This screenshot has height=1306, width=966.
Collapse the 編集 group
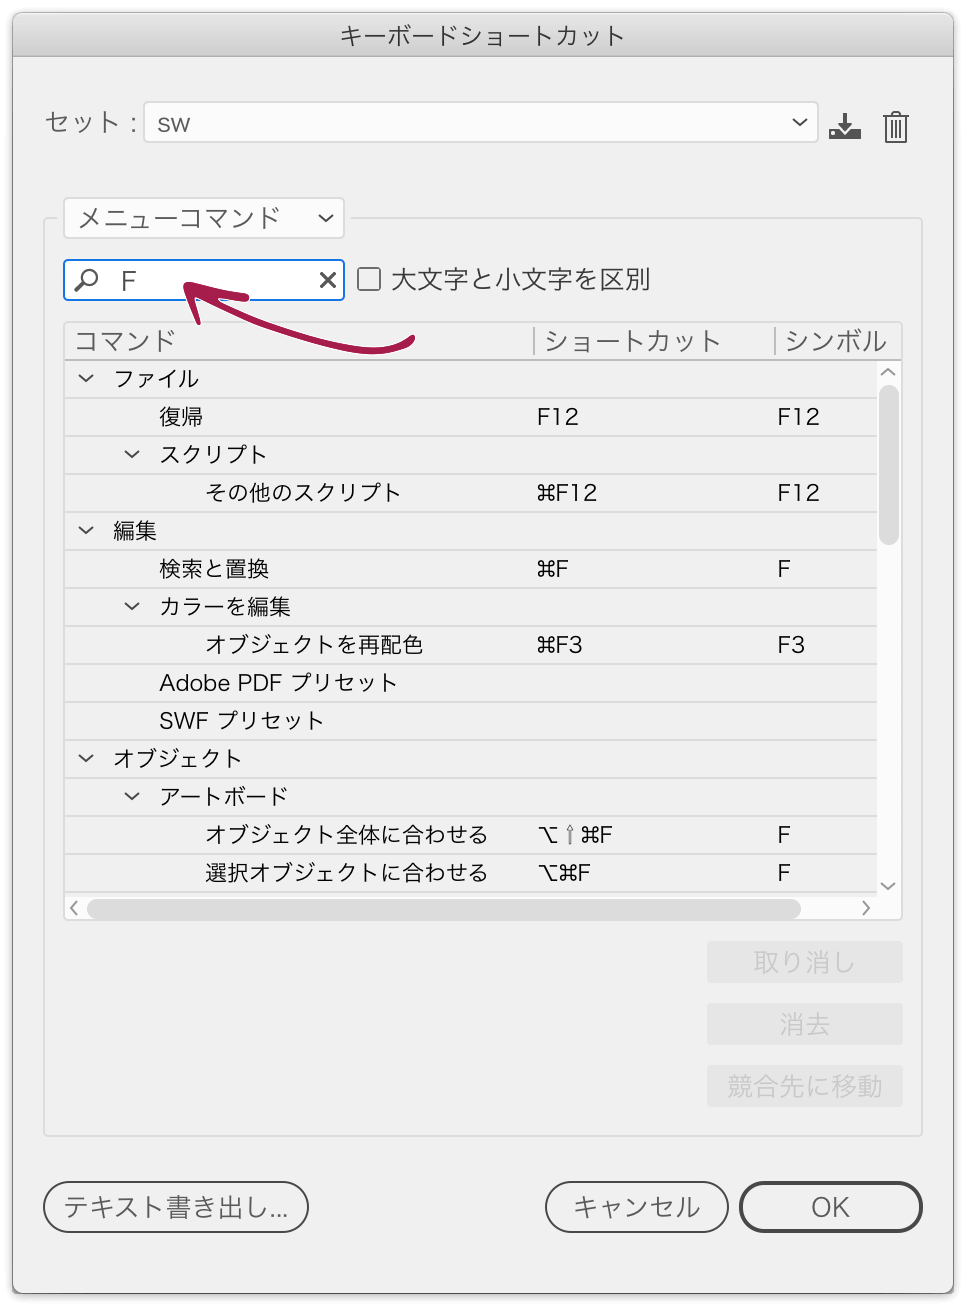87,530
